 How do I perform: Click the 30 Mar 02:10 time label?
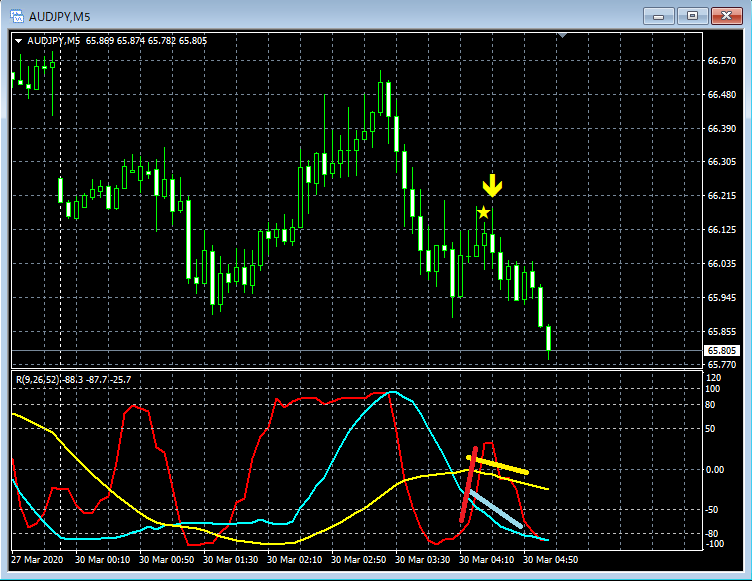click(294, 560)
